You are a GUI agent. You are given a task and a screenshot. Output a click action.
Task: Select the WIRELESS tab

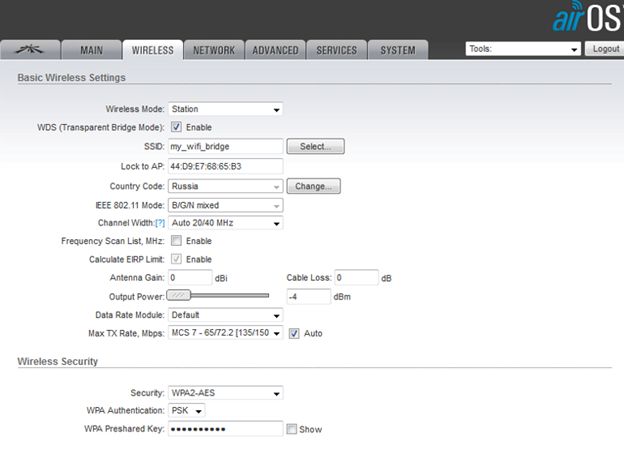153,50
